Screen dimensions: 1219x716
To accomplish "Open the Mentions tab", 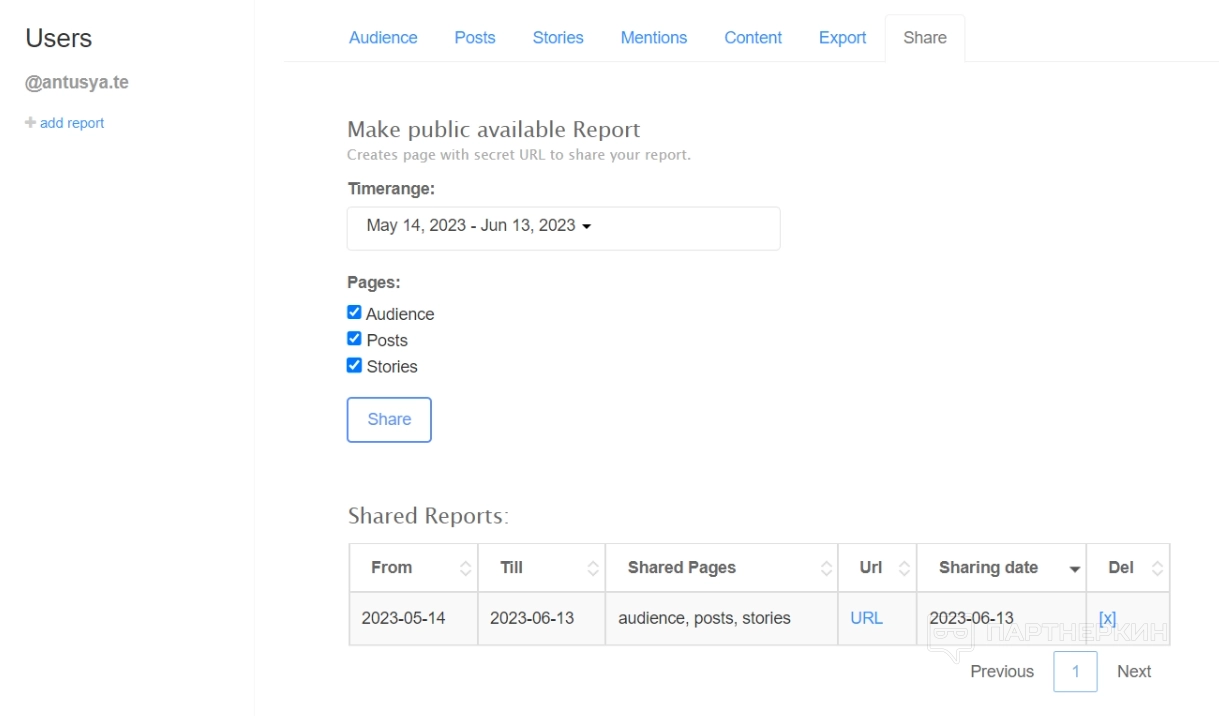I will (653, 38).
